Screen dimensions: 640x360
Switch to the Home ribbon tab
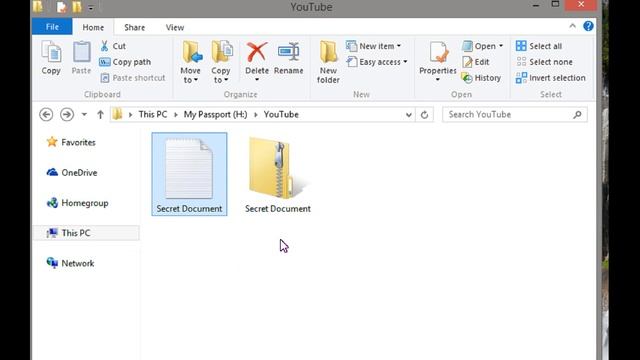(93, 27)
